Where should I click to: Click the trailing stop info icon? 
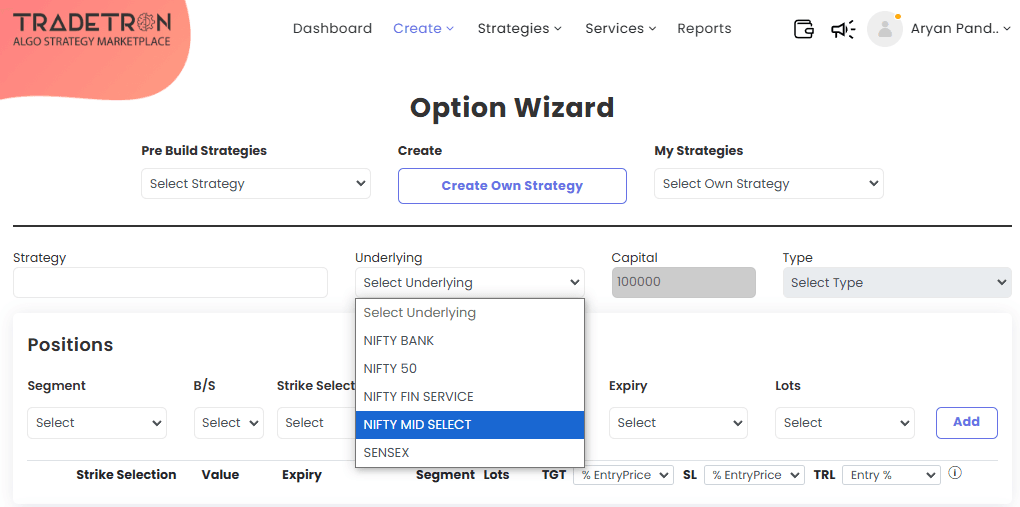click(x=955, y=473)
